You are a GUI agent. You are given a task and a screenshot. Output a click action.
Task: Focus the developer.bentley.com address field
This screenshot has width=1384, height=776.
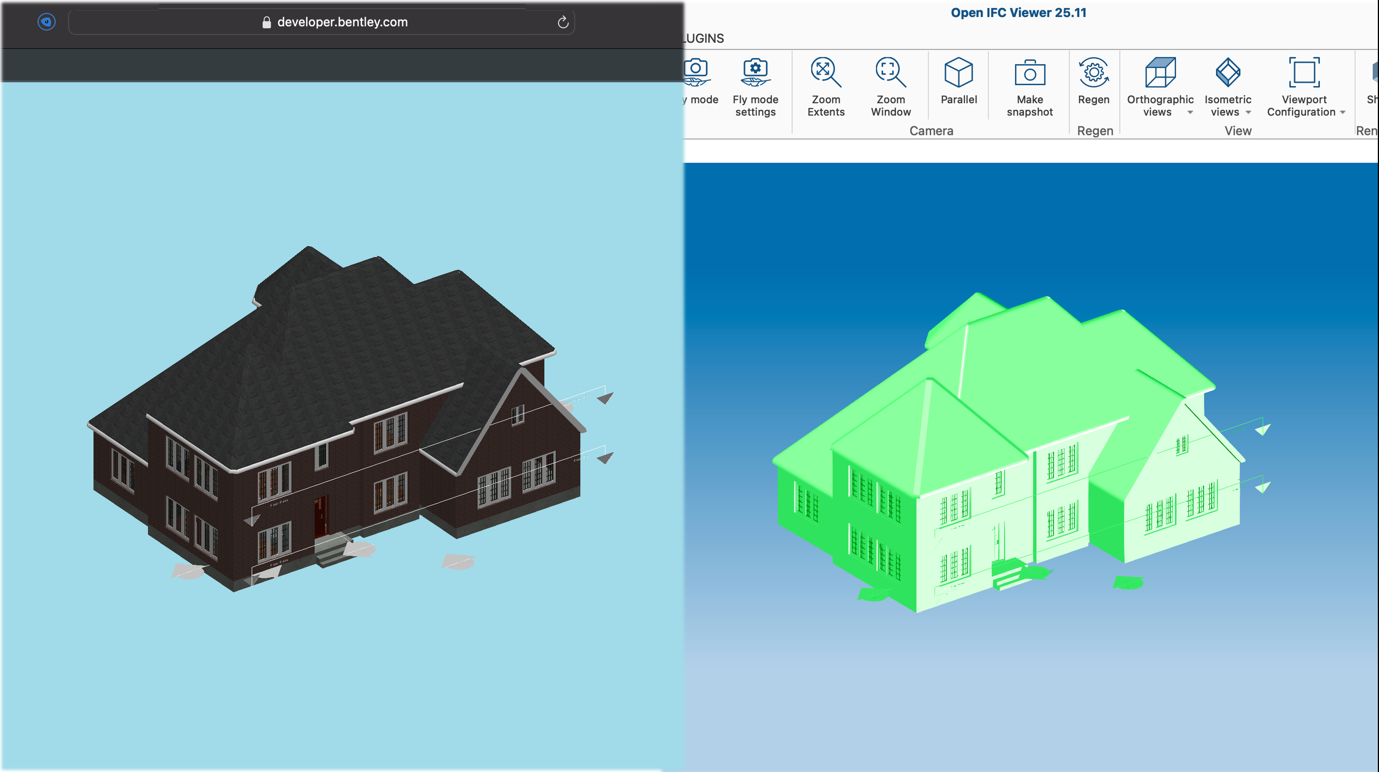pos(342,22)
